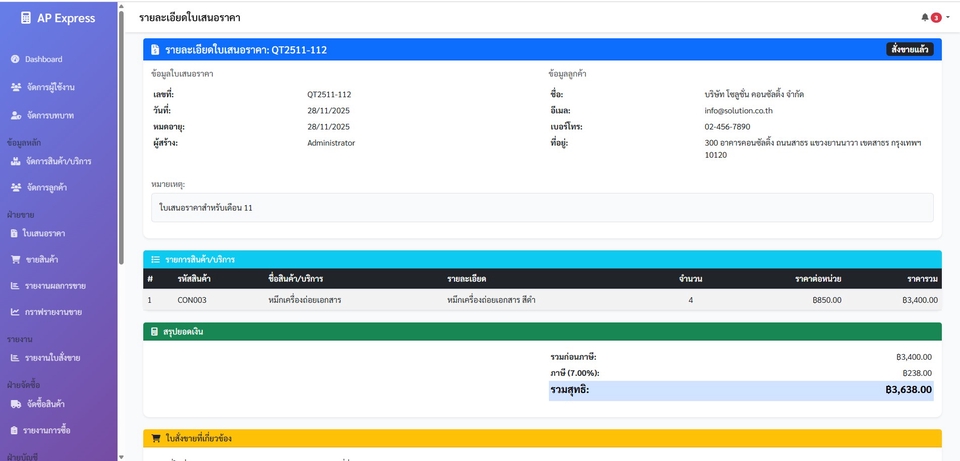The width and height of the screenshot is (960, 461).
Task: Open the กราฟรายงานขาย menu item
Action: coord(53,312)
